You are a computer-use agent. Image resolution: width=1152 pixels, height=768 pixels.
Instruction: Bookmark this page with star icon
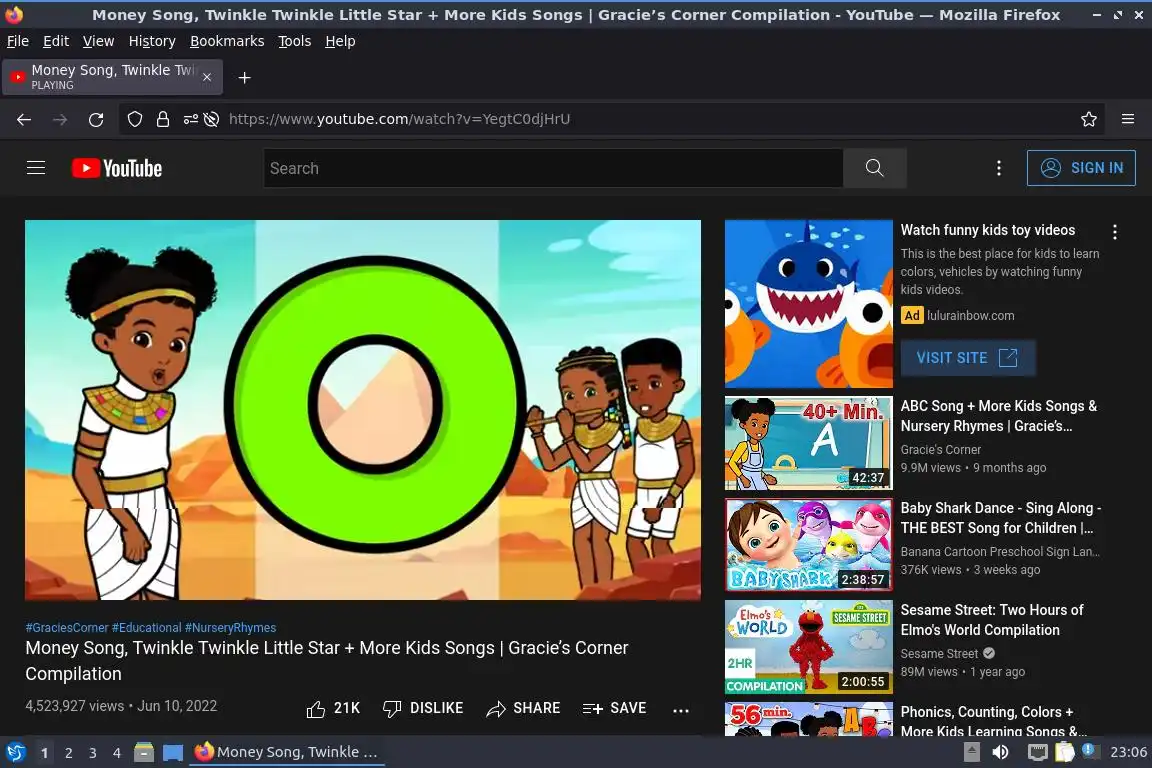1089,119
